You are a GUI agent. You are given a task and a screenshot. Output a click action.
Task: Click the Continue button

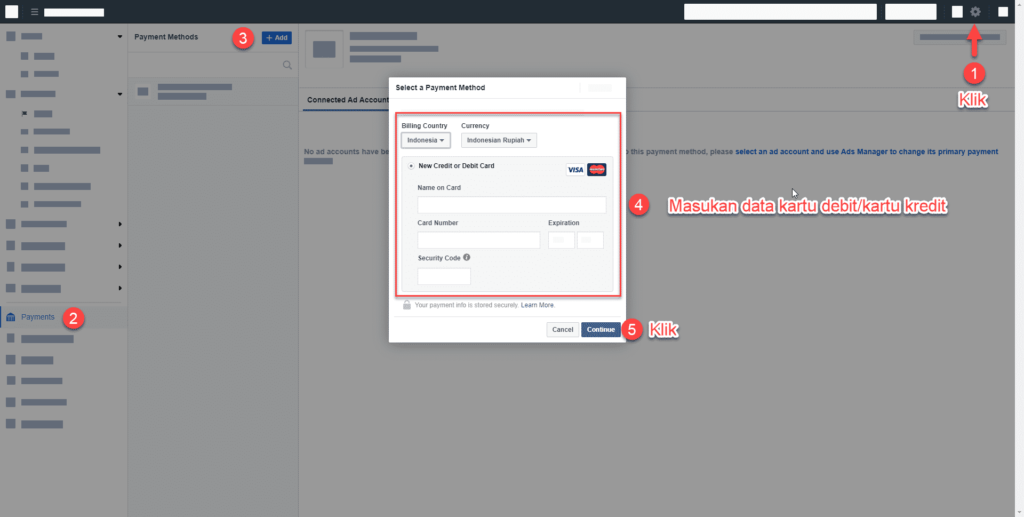pos(600,329)
